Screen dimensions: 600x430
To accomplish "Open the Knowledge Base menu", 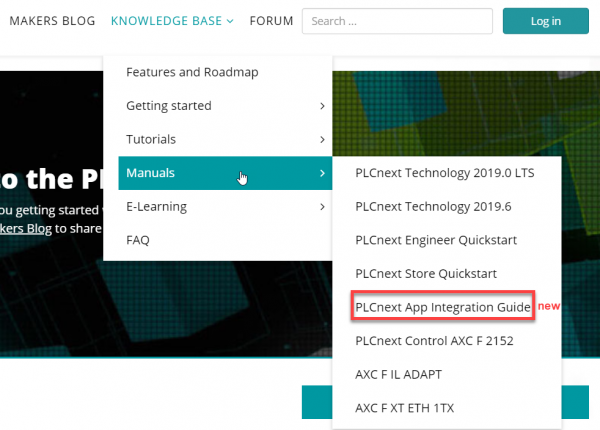I will 172,21.
